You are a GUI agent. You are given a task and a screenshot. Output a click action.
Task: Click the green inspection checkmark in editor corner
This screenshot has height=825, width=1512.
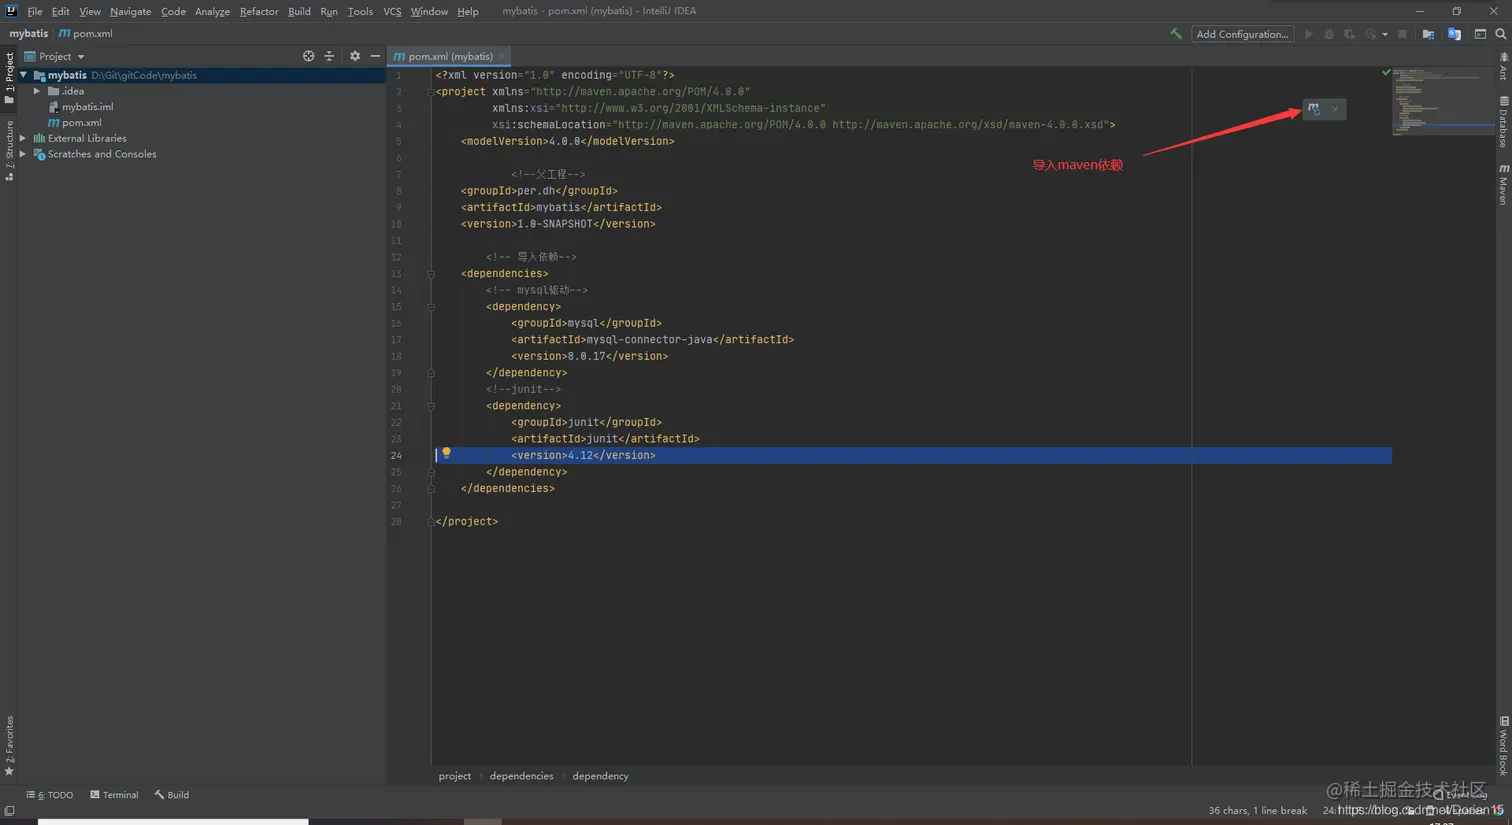pos(1386,72)
